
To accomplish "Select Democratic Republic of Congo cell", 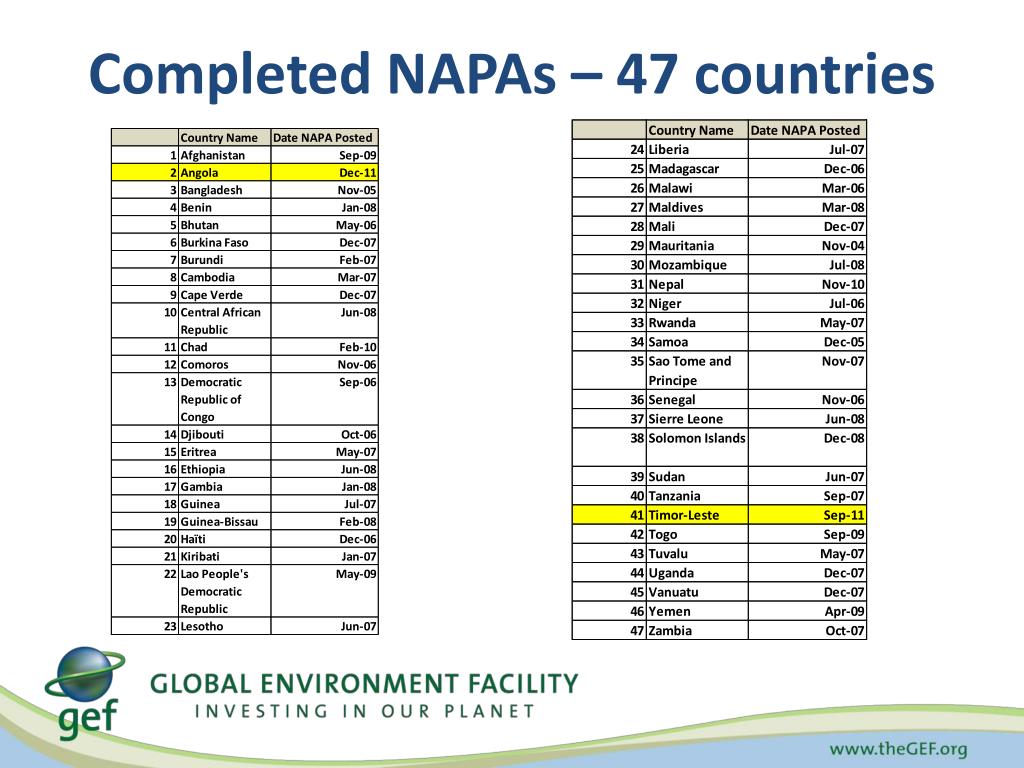I will pyautogui.click(x=224, y=399).
